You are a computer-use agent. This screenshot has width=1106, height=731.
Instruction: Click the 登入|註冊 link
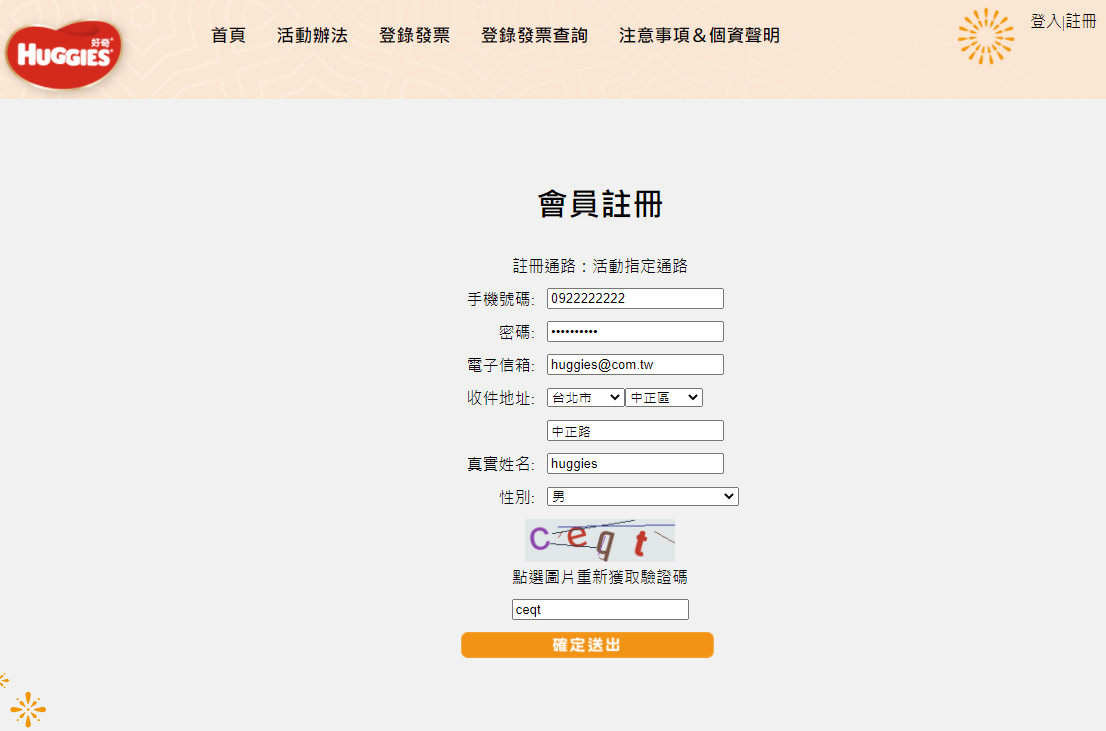click(x=1064, y=21)
